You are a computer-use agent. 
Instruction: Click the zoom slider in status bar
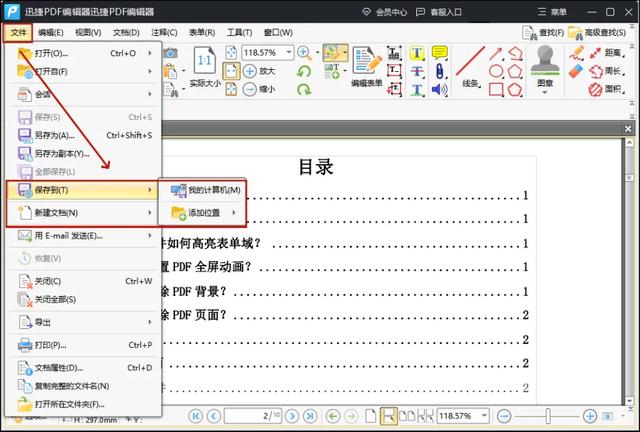547,415
